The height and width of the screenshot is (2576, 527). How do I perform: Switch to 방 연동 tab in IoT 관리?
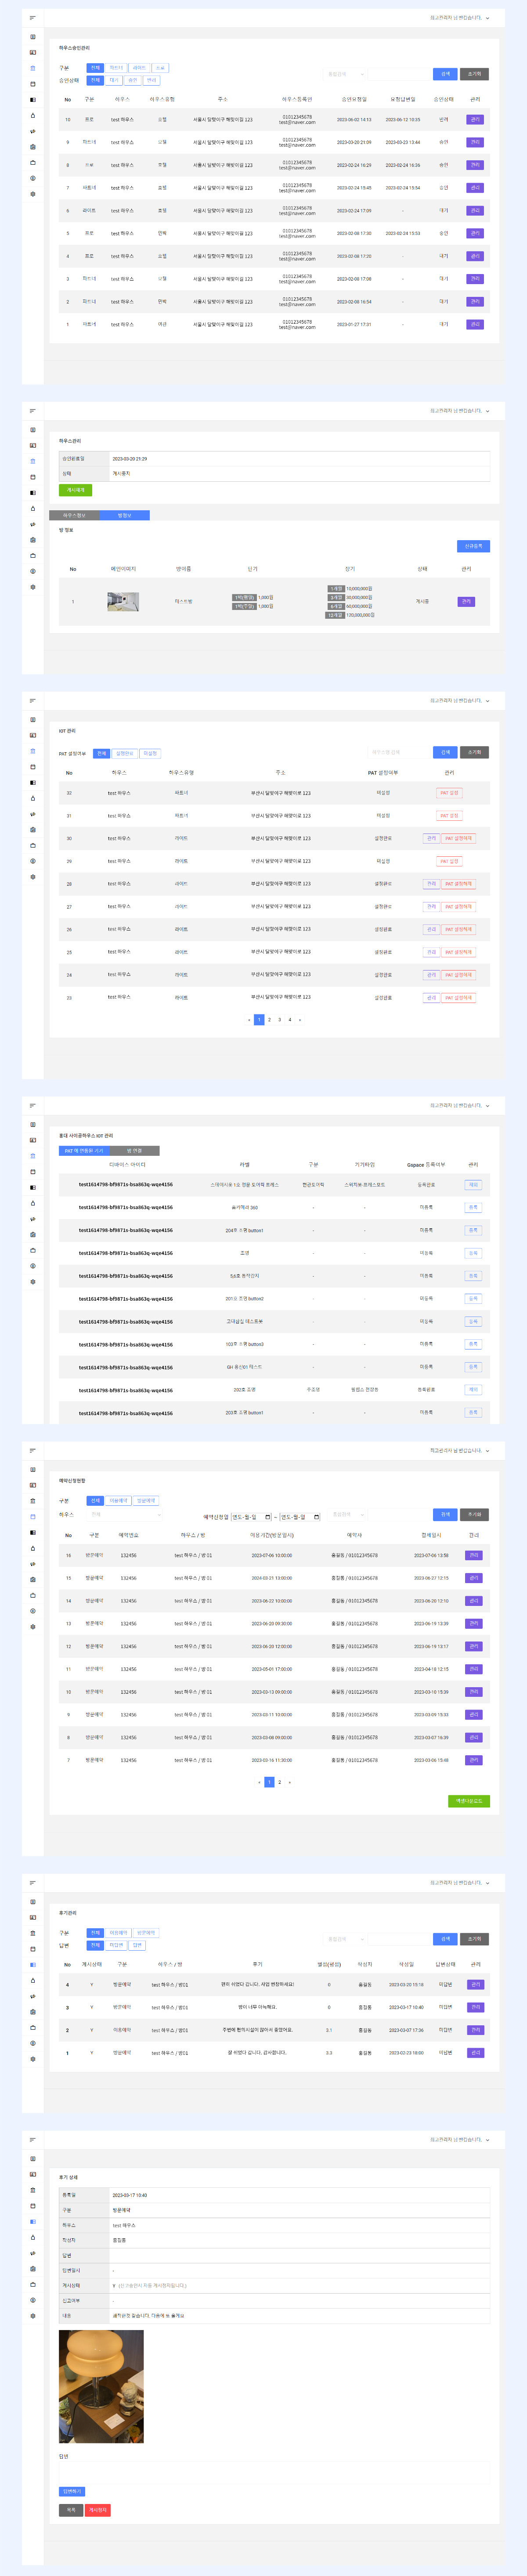(134, 1151)
